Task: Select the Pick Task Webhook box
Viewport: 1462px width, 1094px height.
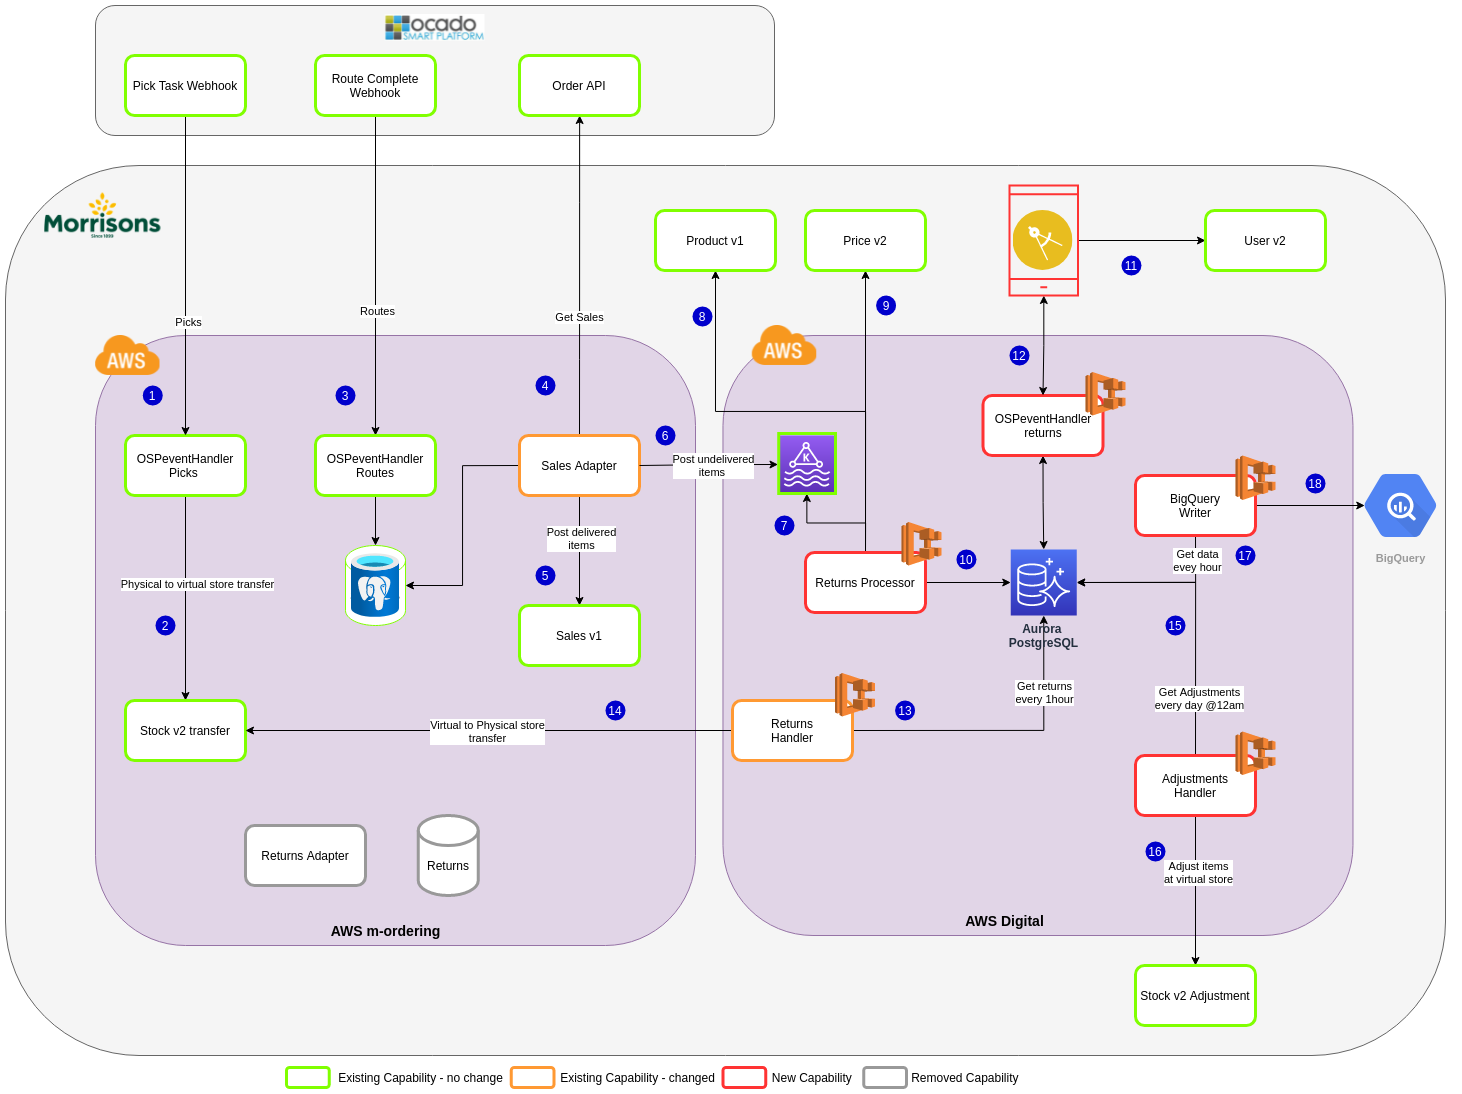Action: click(x=185, y=86)
